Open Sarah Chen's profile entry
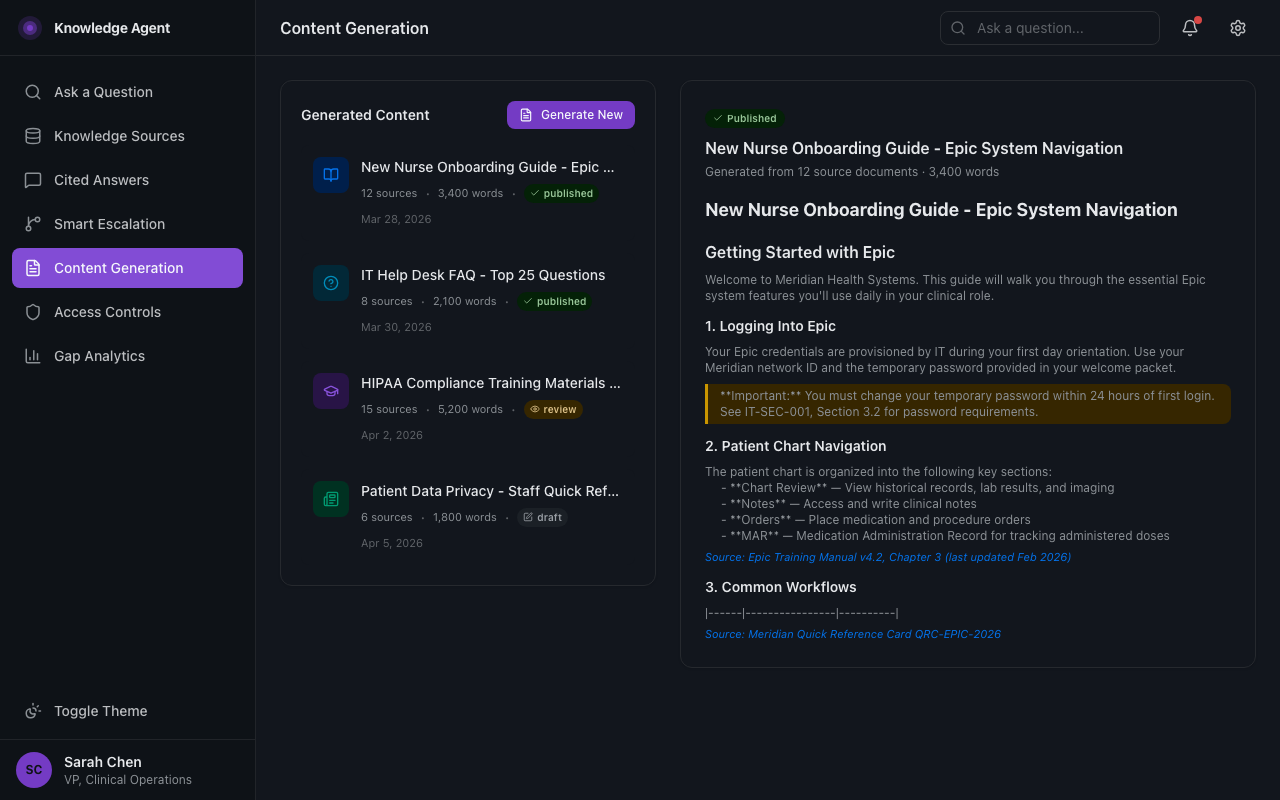 (x=100, y=770)
